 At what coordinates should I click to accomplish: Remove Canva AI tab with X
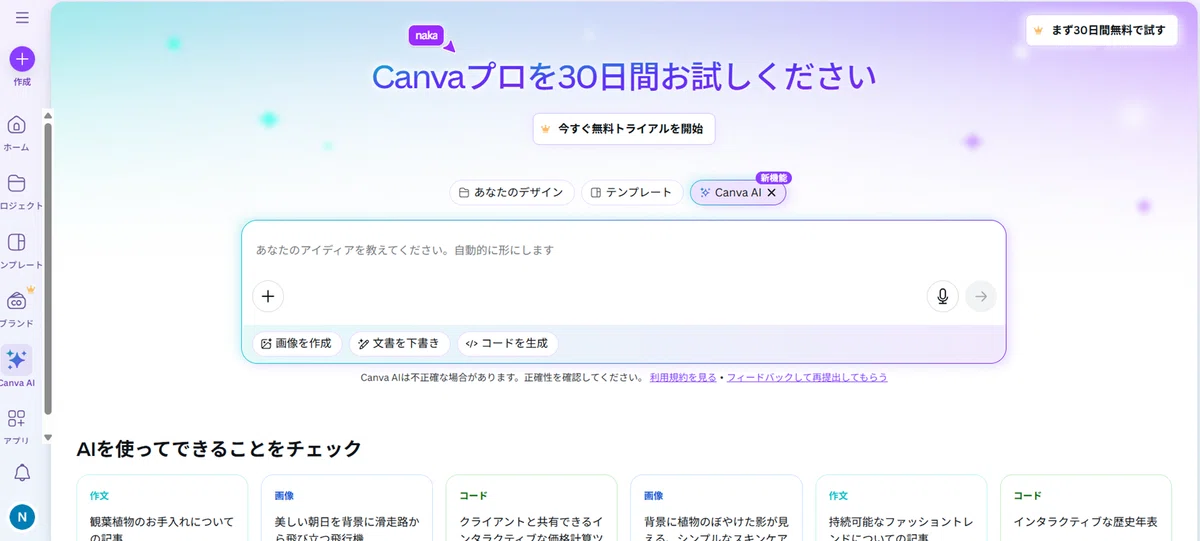771,193
